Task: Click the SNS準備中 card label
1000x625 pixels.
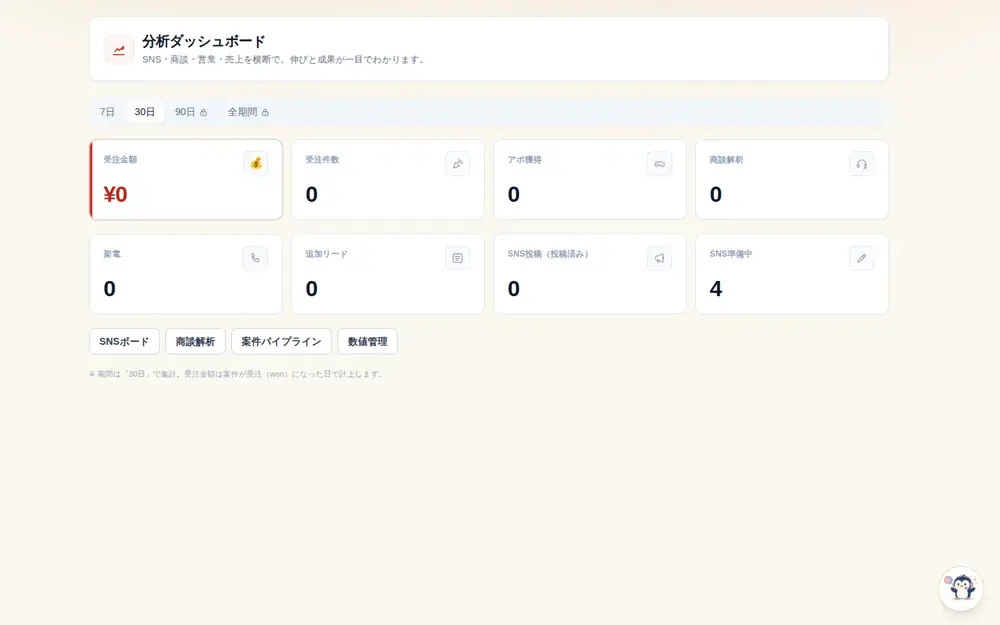Action: [x=731, y=254]
